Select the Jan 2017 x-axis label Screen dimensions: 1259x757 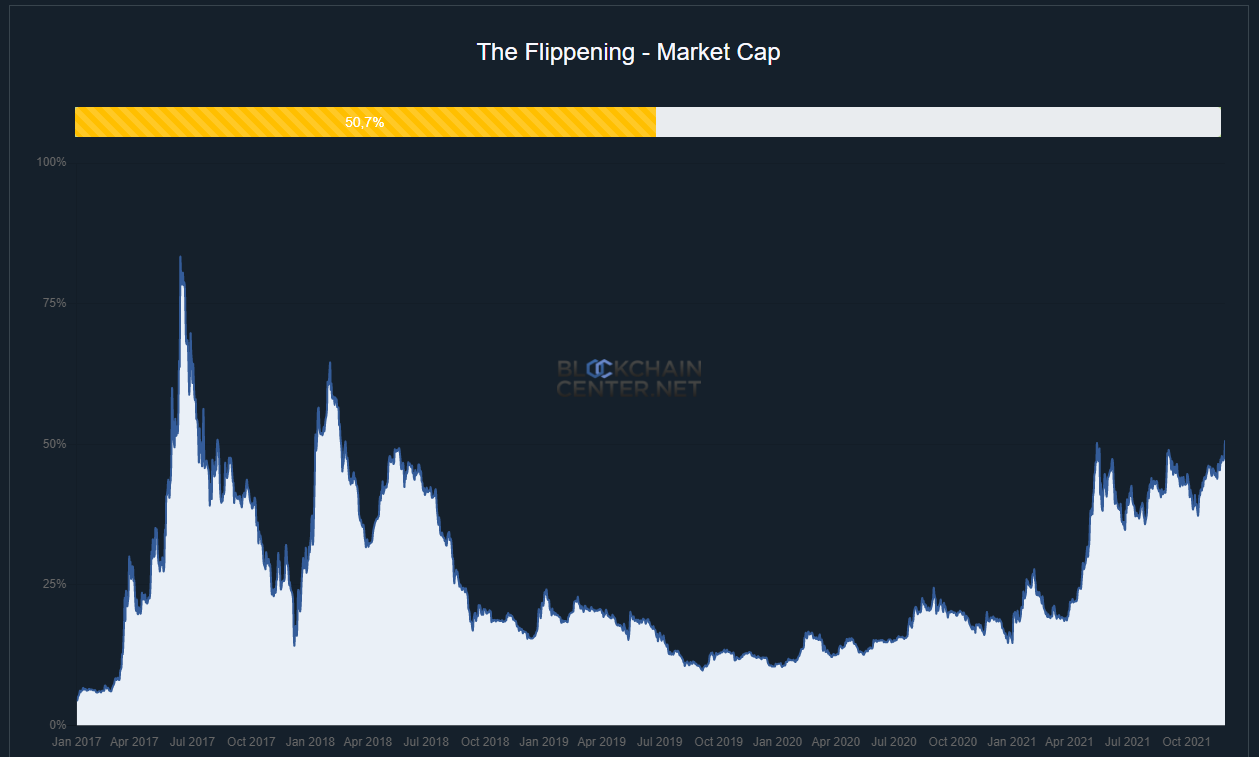pos(76,742)
